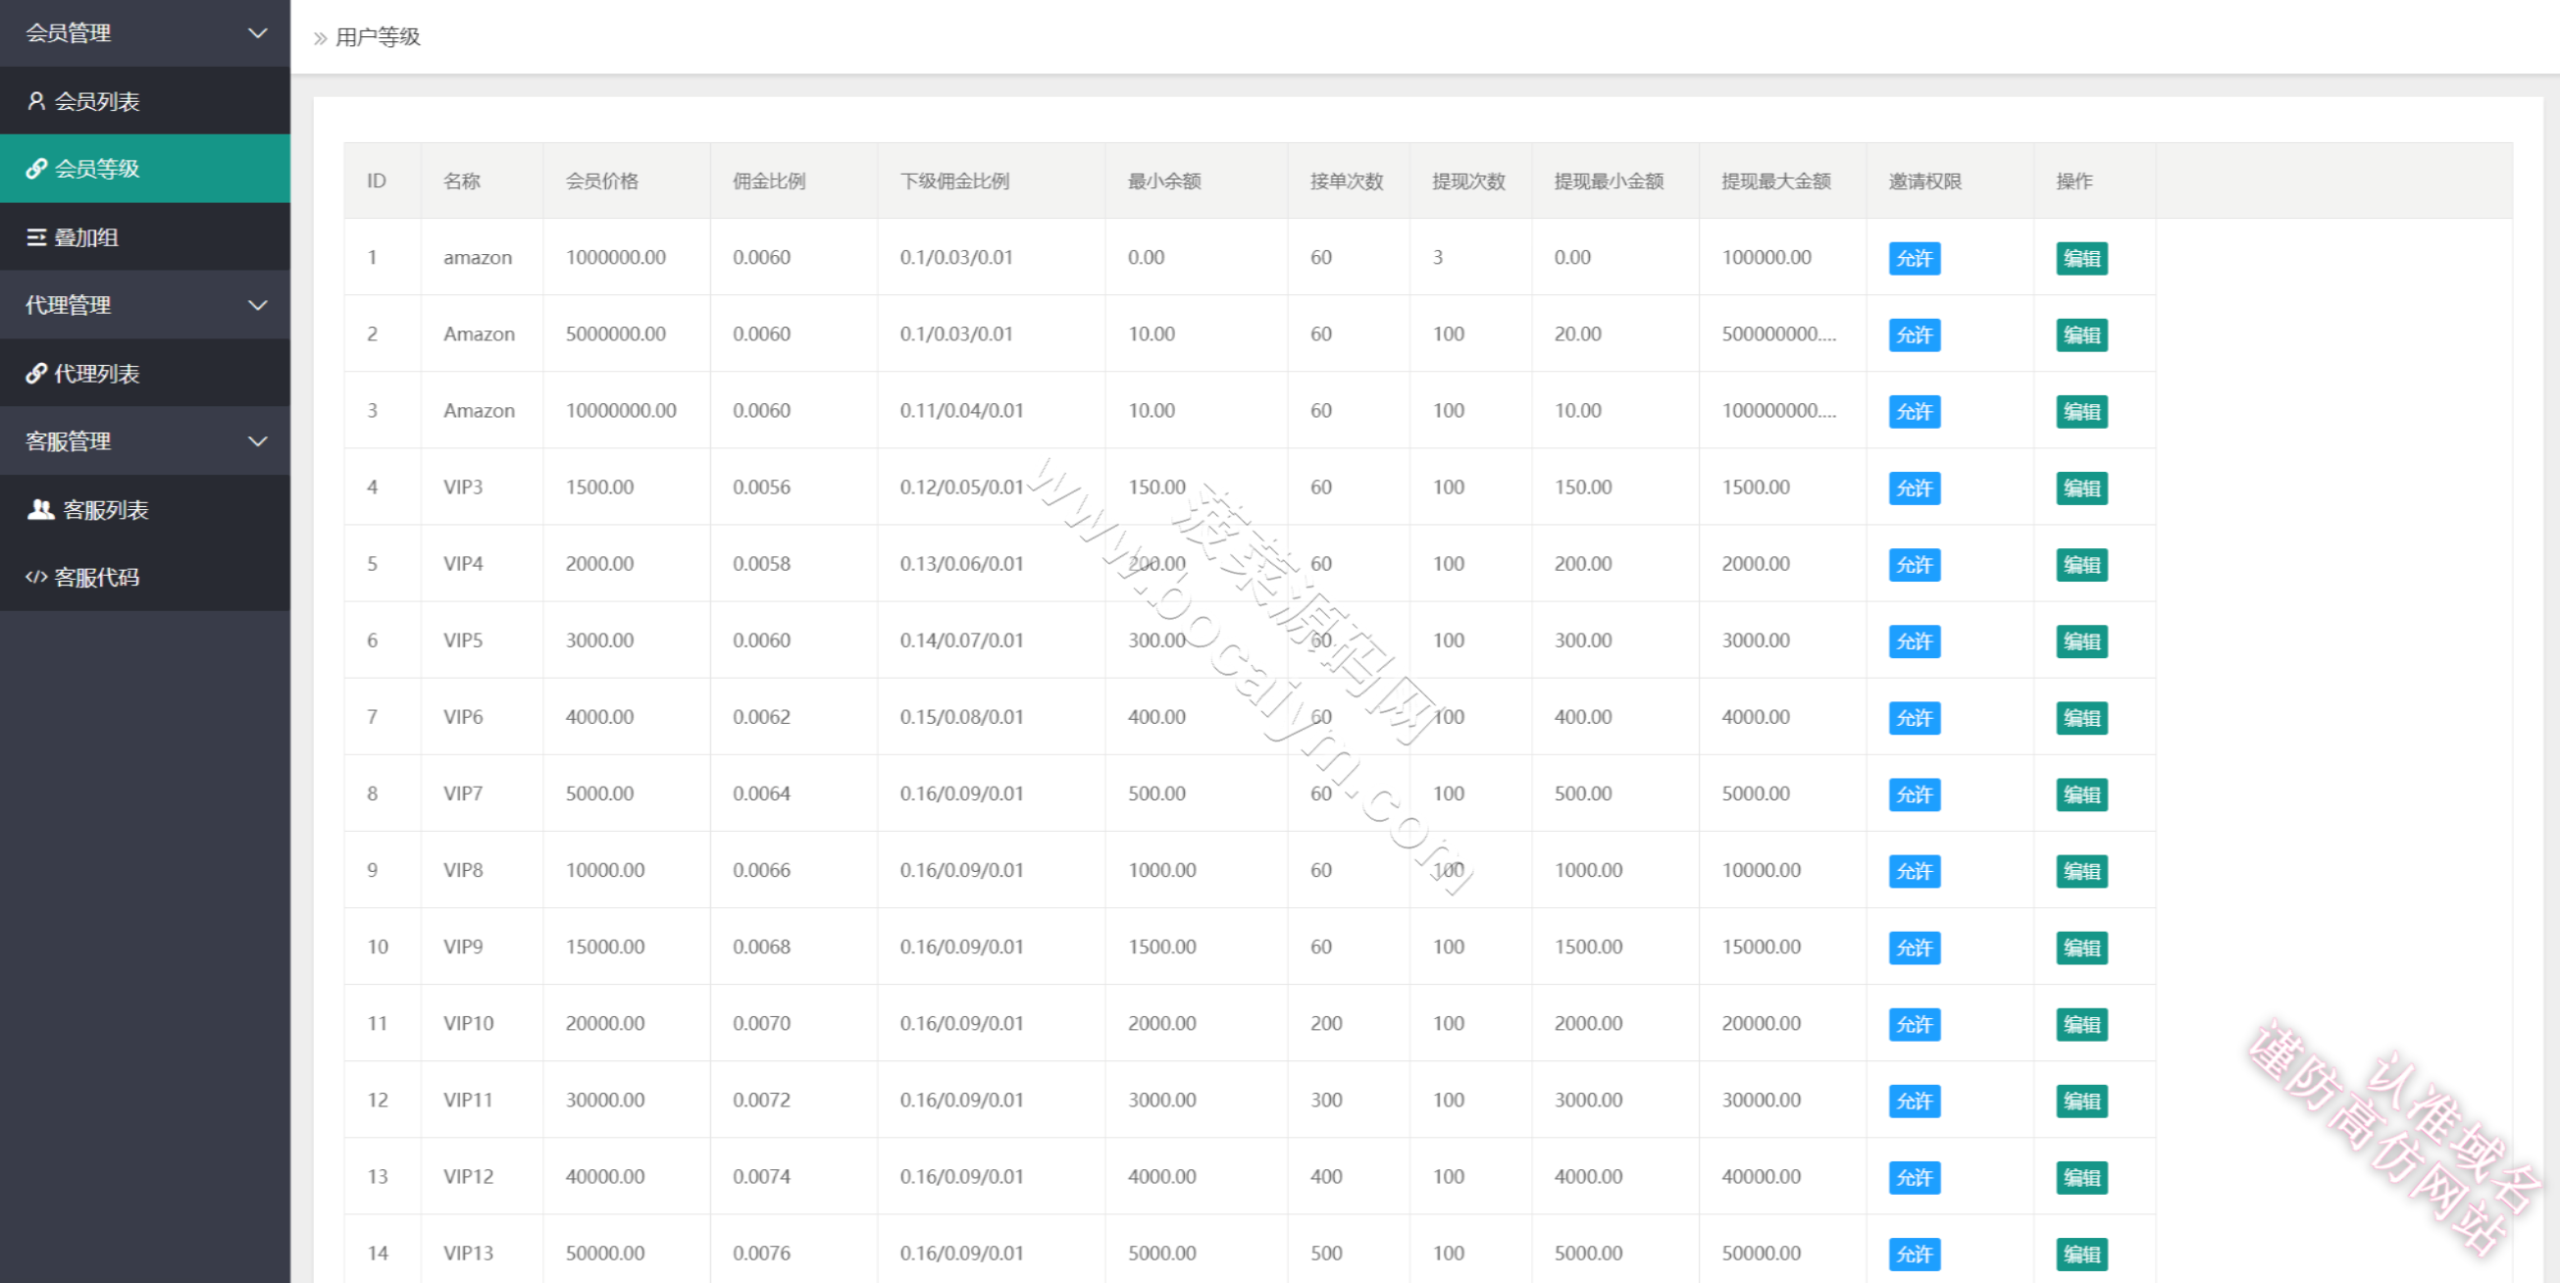Open 会员列表 in the sidebar

pyautogui.click(x=145, y=101)
